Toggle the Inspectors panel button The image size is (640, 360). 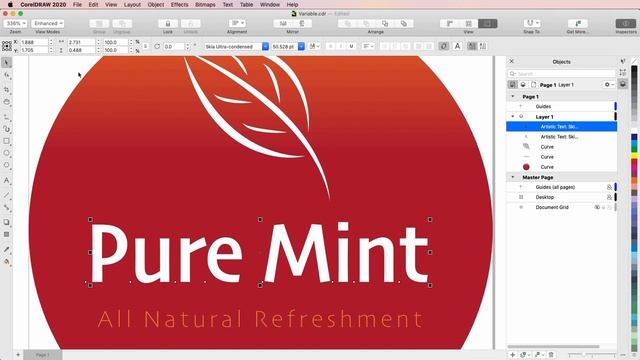click(x=625, y=24)
